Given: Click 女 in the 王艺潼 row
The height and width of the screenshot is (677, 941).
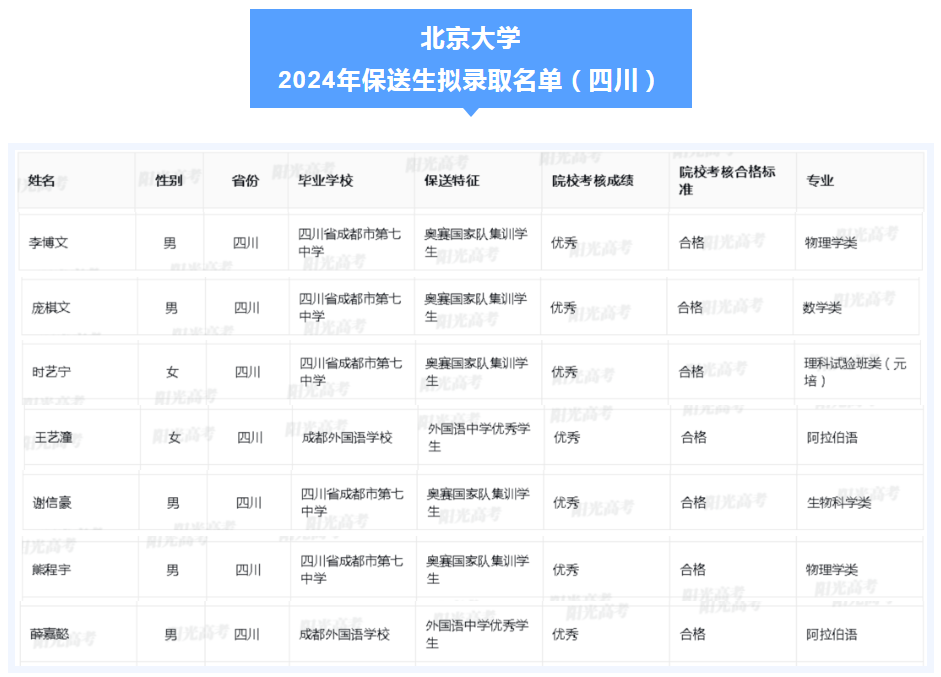Looking at the screenshot, I should [175, 438].
